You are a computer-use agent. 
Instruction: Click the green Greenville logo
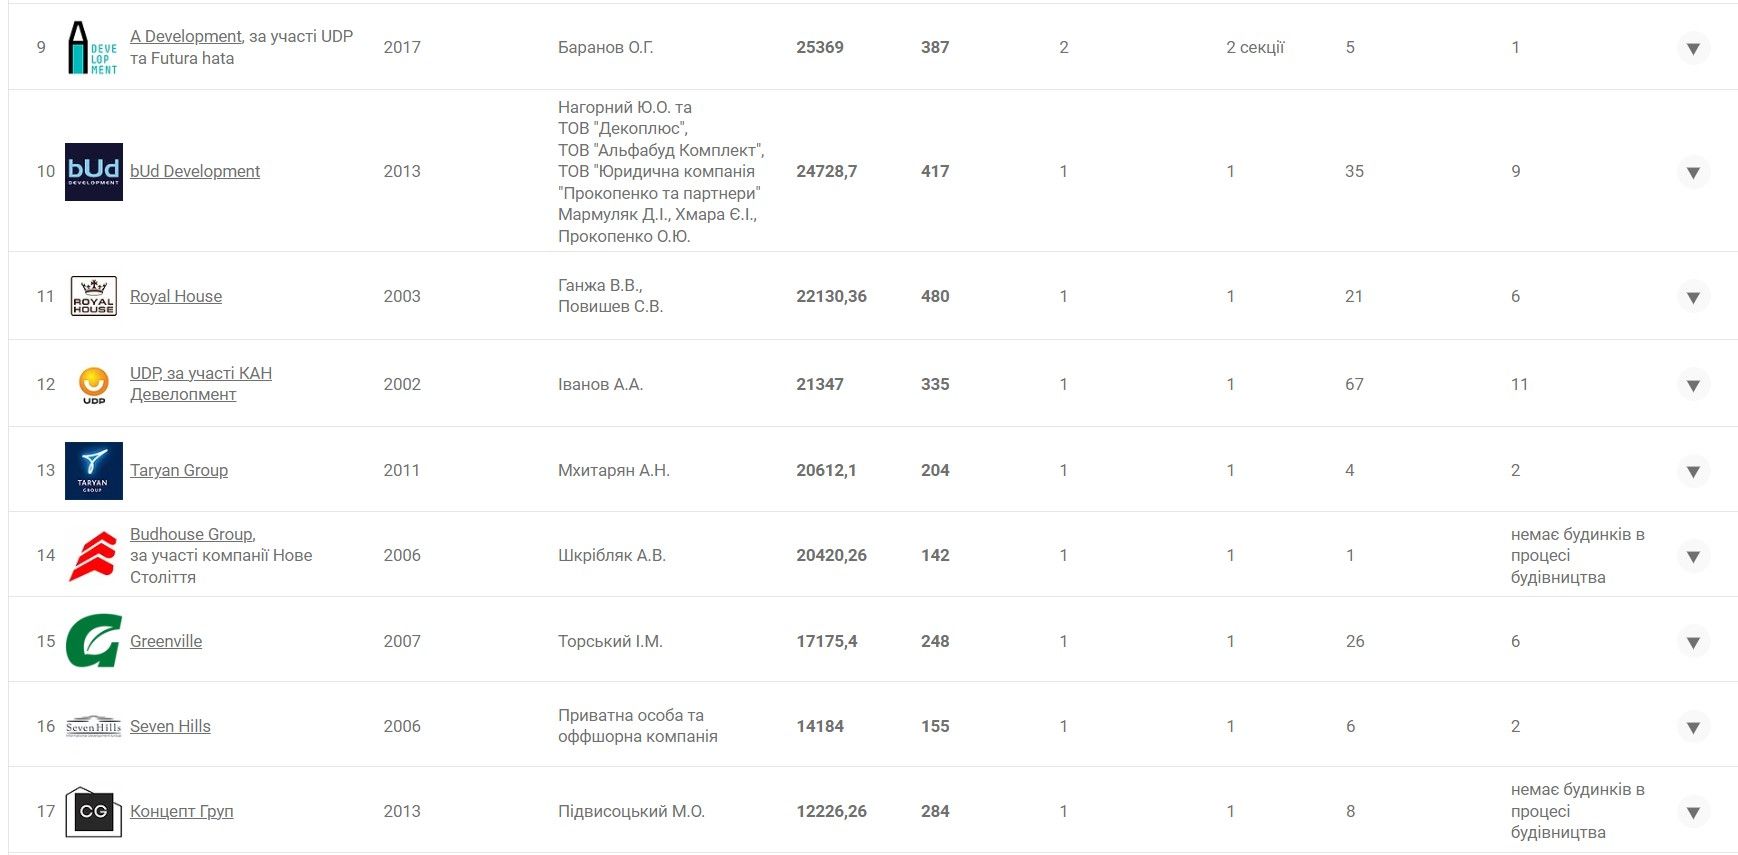point(94,641)
